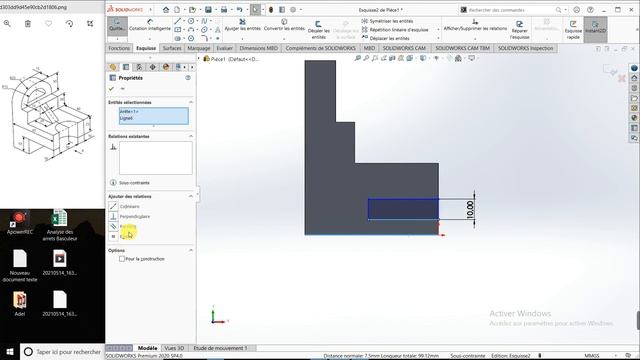
Task: Collapse Ajouter des relations section
Action: (191, 196)
